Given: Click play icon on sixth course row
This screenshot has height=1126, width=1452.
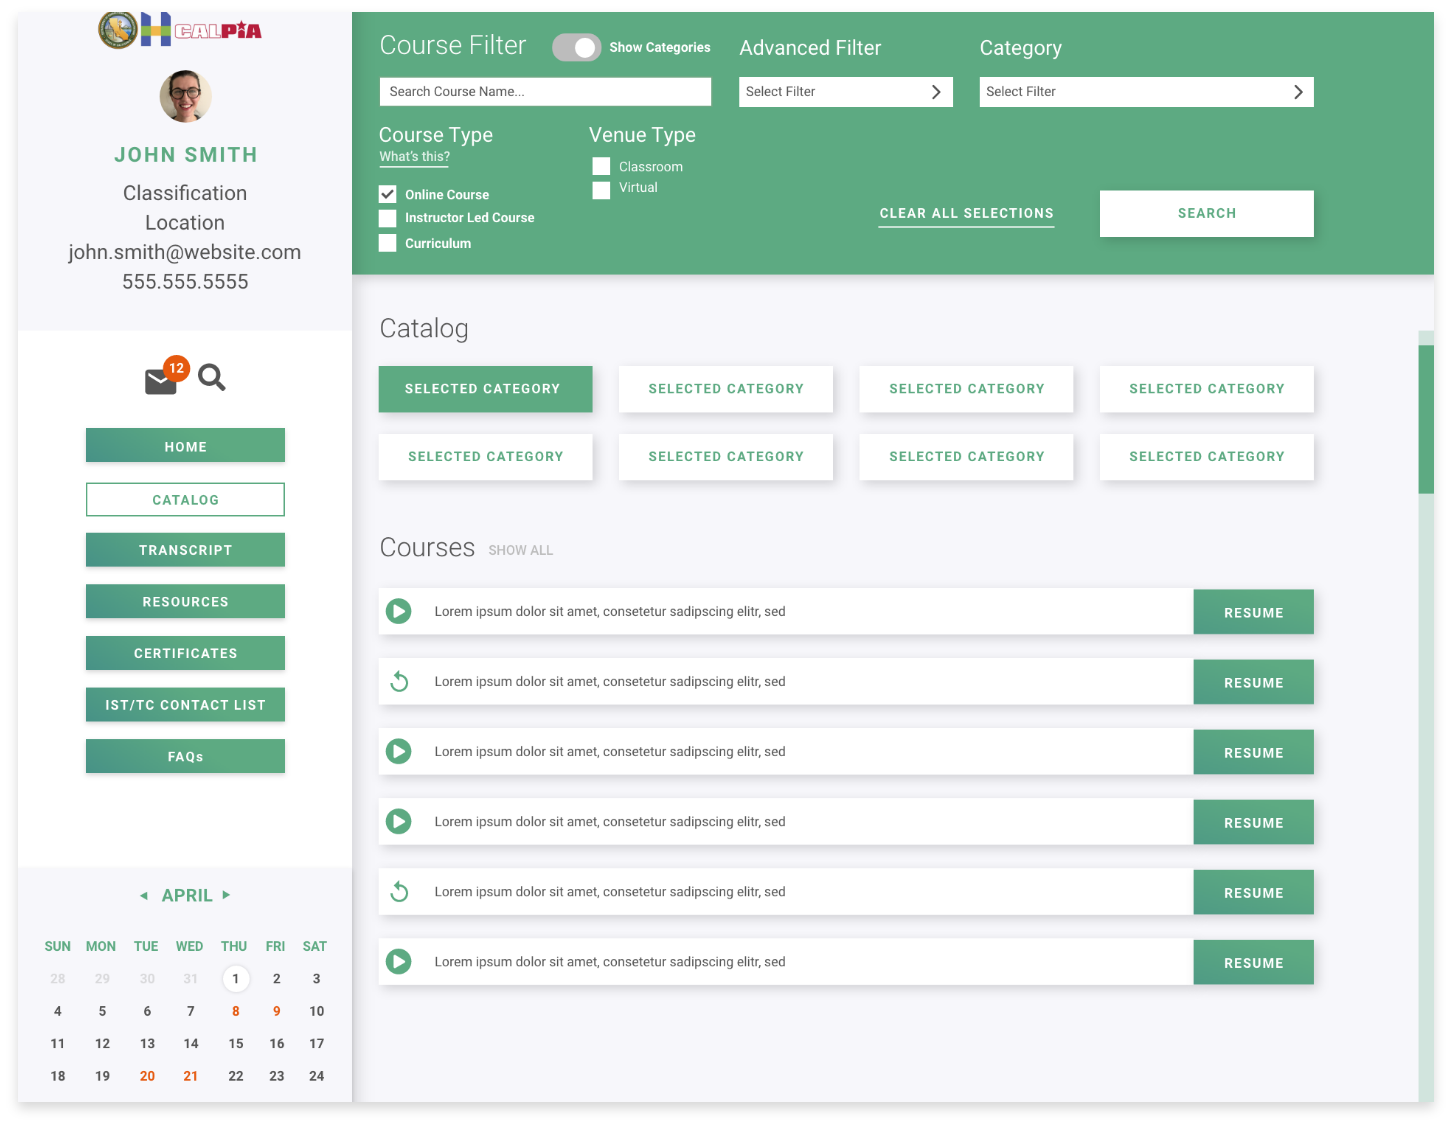Looking at the screenshot, I should click(x=399, y=961).
